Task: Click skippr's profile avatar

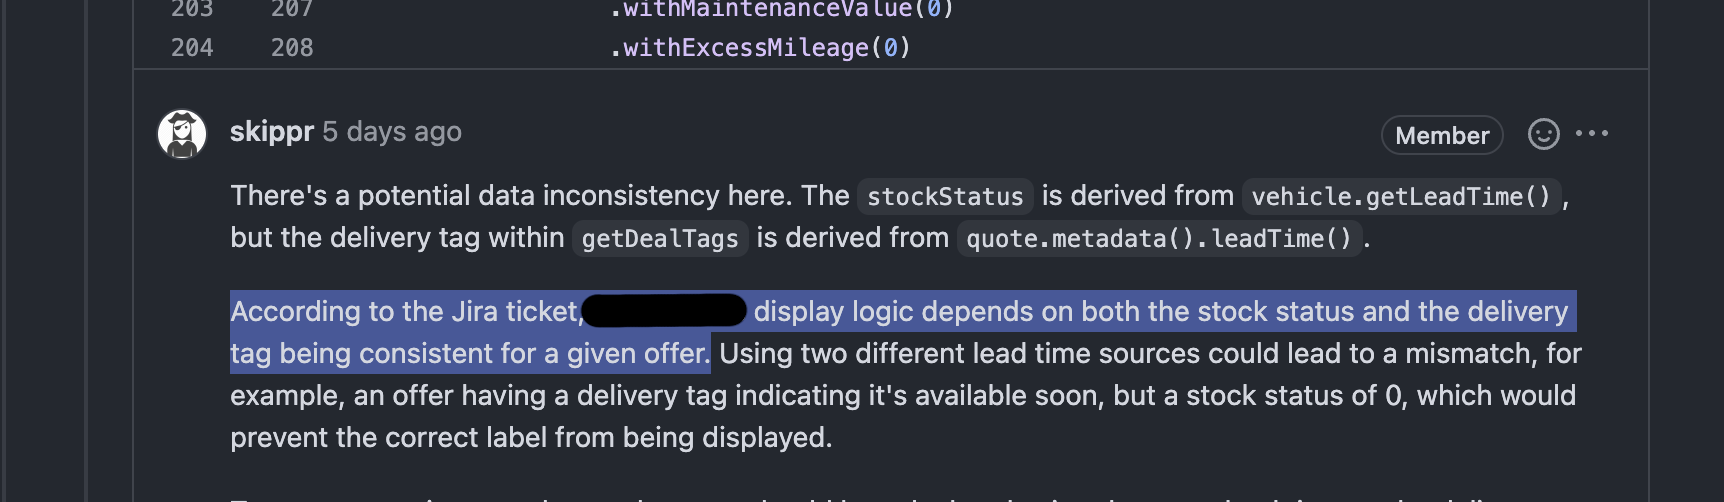Action: 182,134
